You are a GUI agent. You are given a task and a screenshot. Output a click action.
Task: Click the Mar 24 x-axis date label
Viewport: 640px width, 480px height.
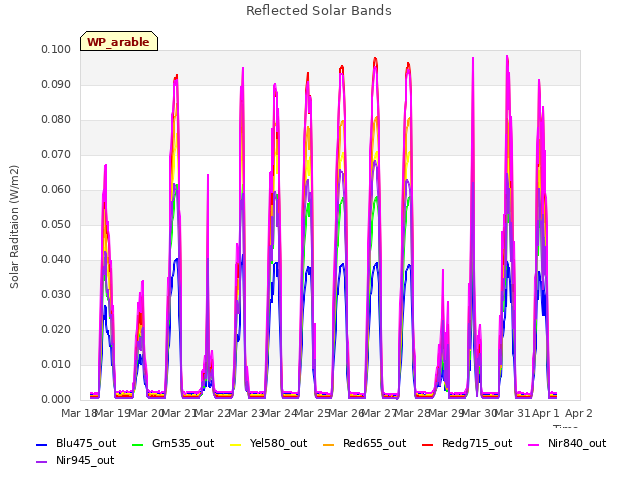pos(280,413)
